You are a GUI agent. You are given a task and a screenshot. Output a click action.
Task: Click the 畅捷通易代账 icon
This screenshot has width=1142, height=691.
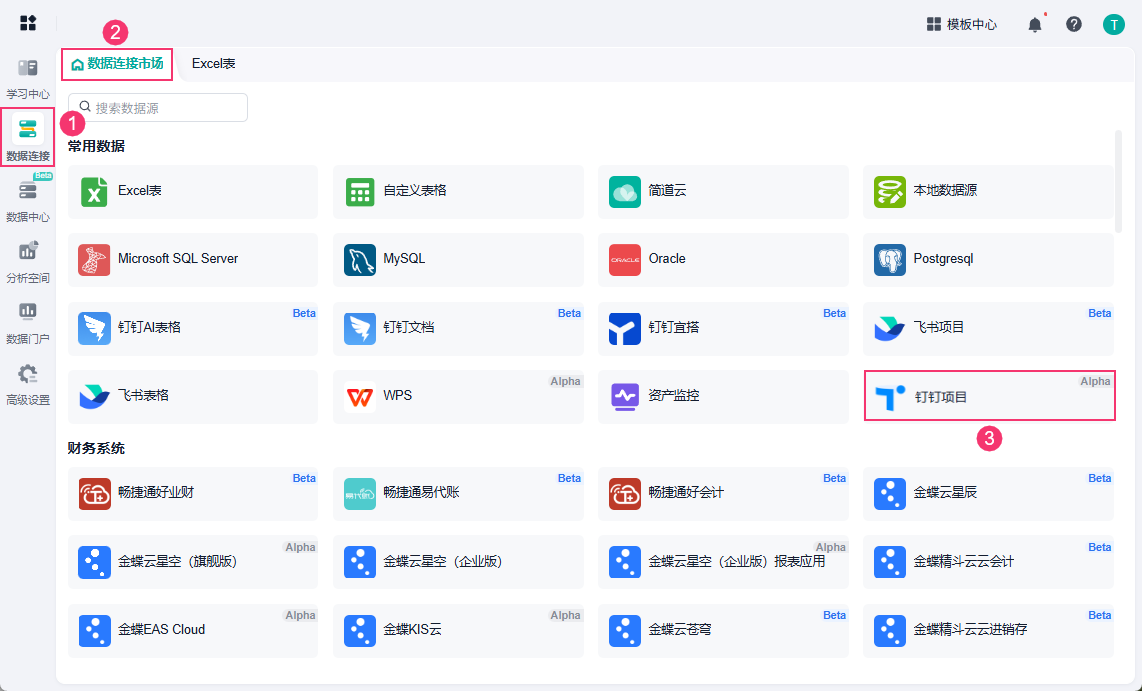coord(360,494)
